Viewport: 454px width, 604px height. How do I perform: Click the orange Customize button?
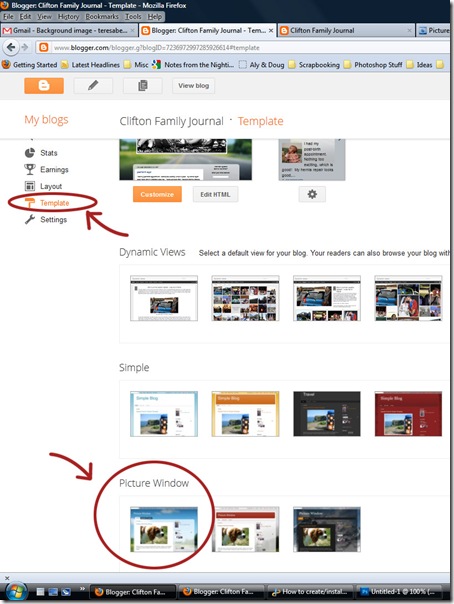pos(157,195)
